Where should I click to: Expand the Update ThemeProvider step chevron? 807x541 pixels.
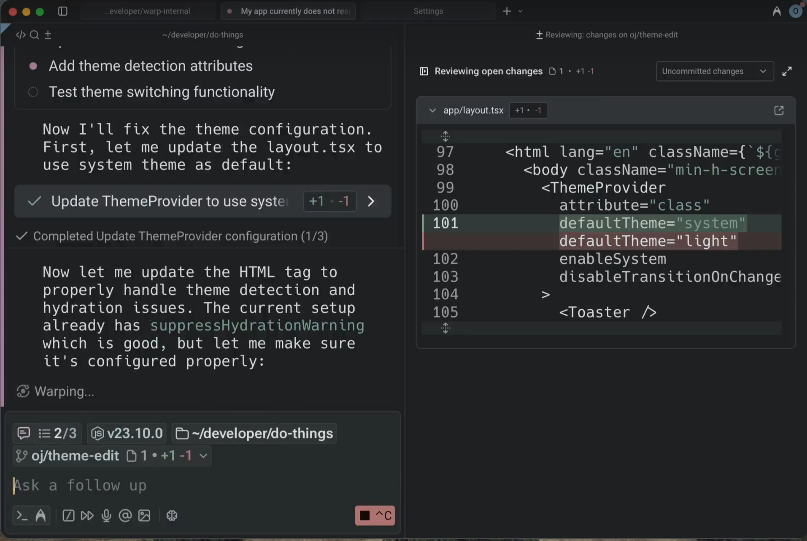[x=371, y=201]
